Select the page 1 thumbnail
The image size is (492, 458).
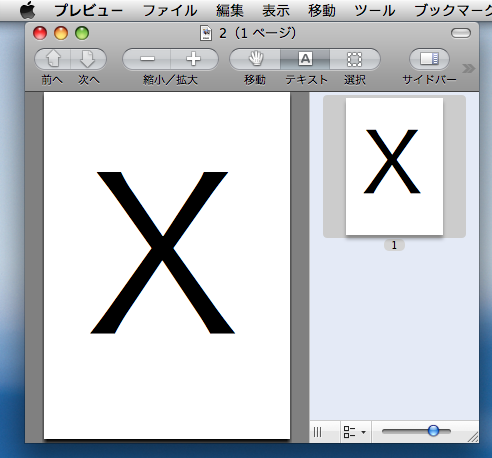[394, 166]
